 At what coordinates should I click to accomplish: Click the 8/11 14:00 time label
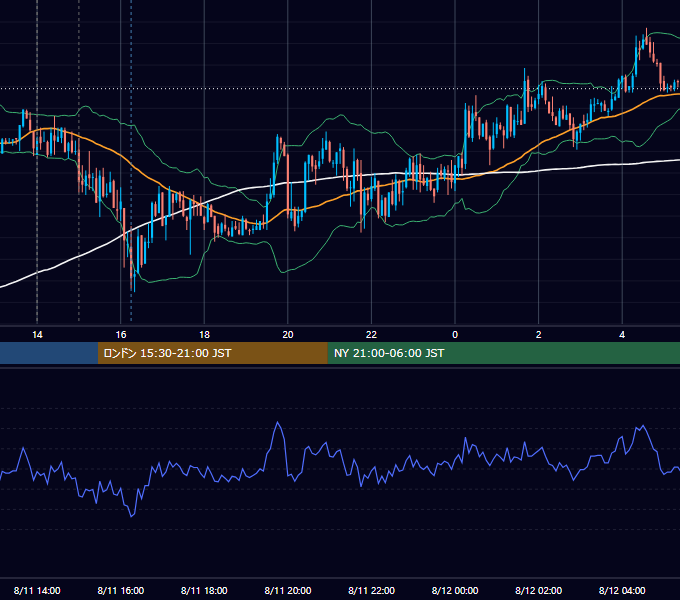pos(37,590)
